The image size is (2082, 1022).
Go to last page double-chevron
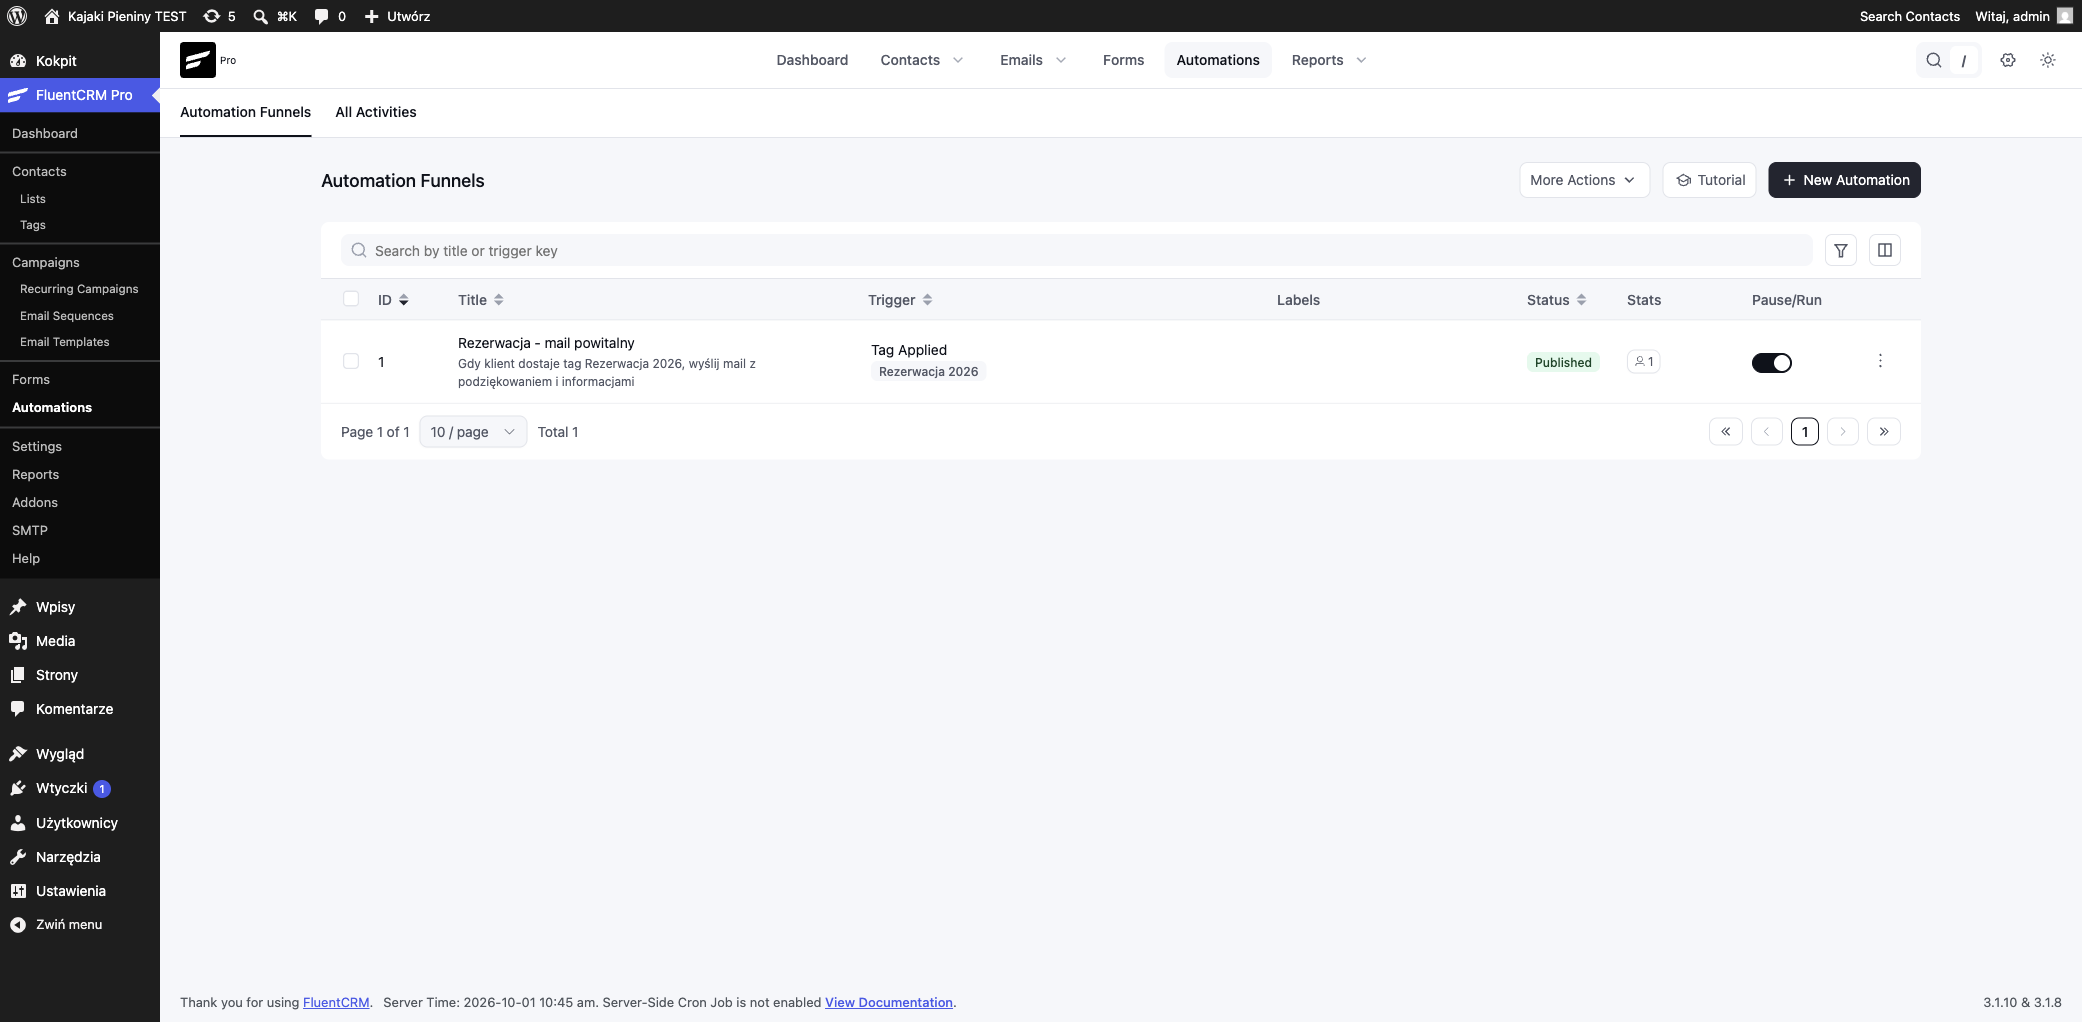pos(1884,432)
